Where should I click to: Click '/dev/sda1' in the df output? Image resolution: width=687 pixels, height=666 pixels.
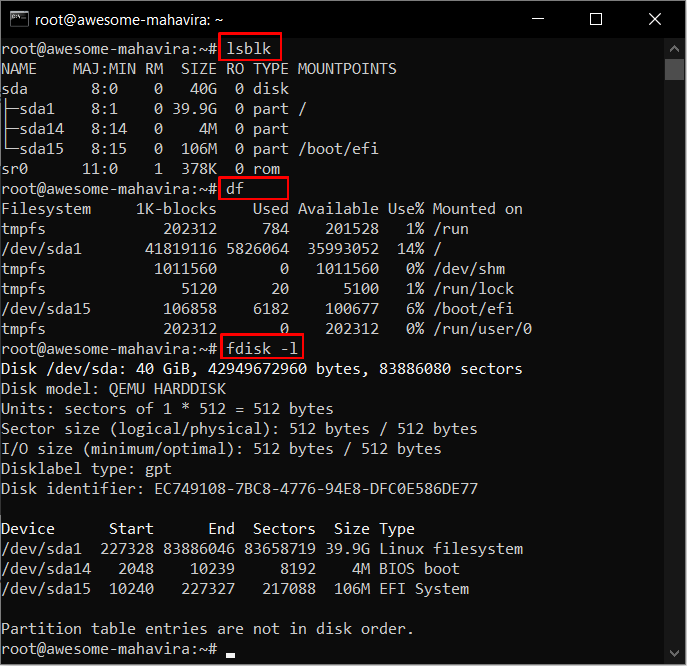[42, 249]
